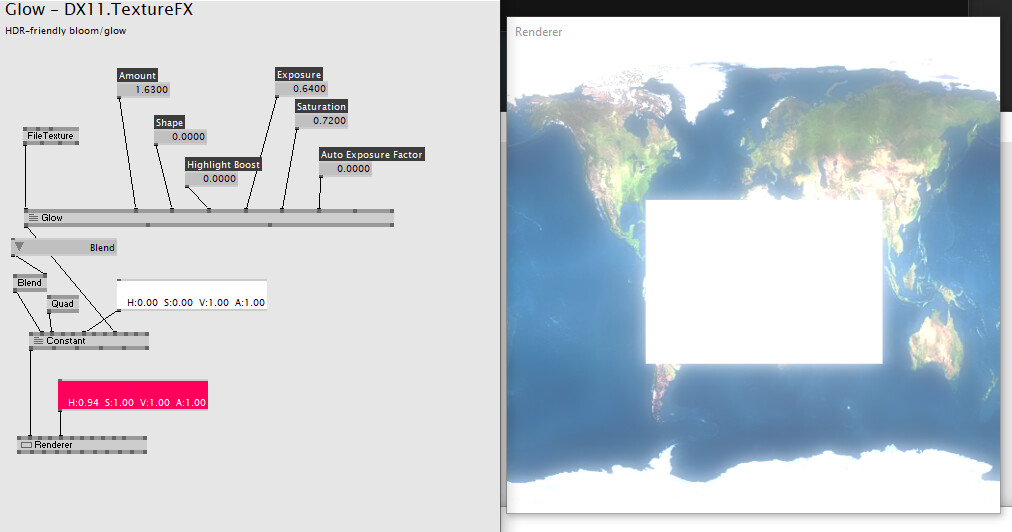Select the Amount value 1.6300 box
The width and height of the screenshot is (1012, 532).
click(x=143, y=90)
